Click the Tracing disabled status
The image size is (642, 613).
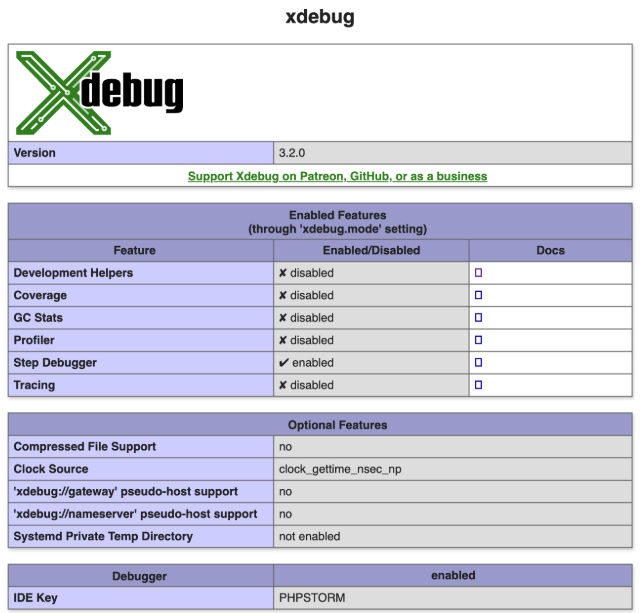point(306,385)
